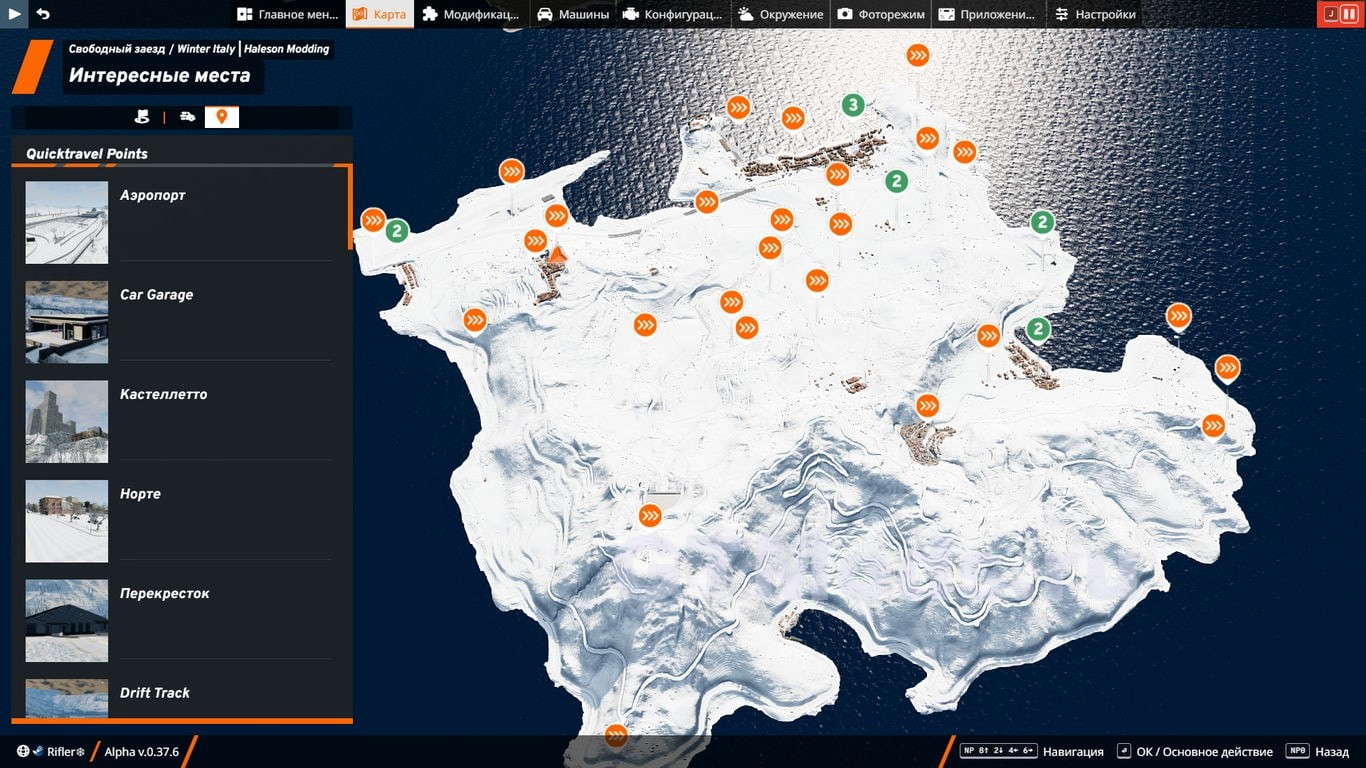Select the location pin filter tab

coord(222,117)
